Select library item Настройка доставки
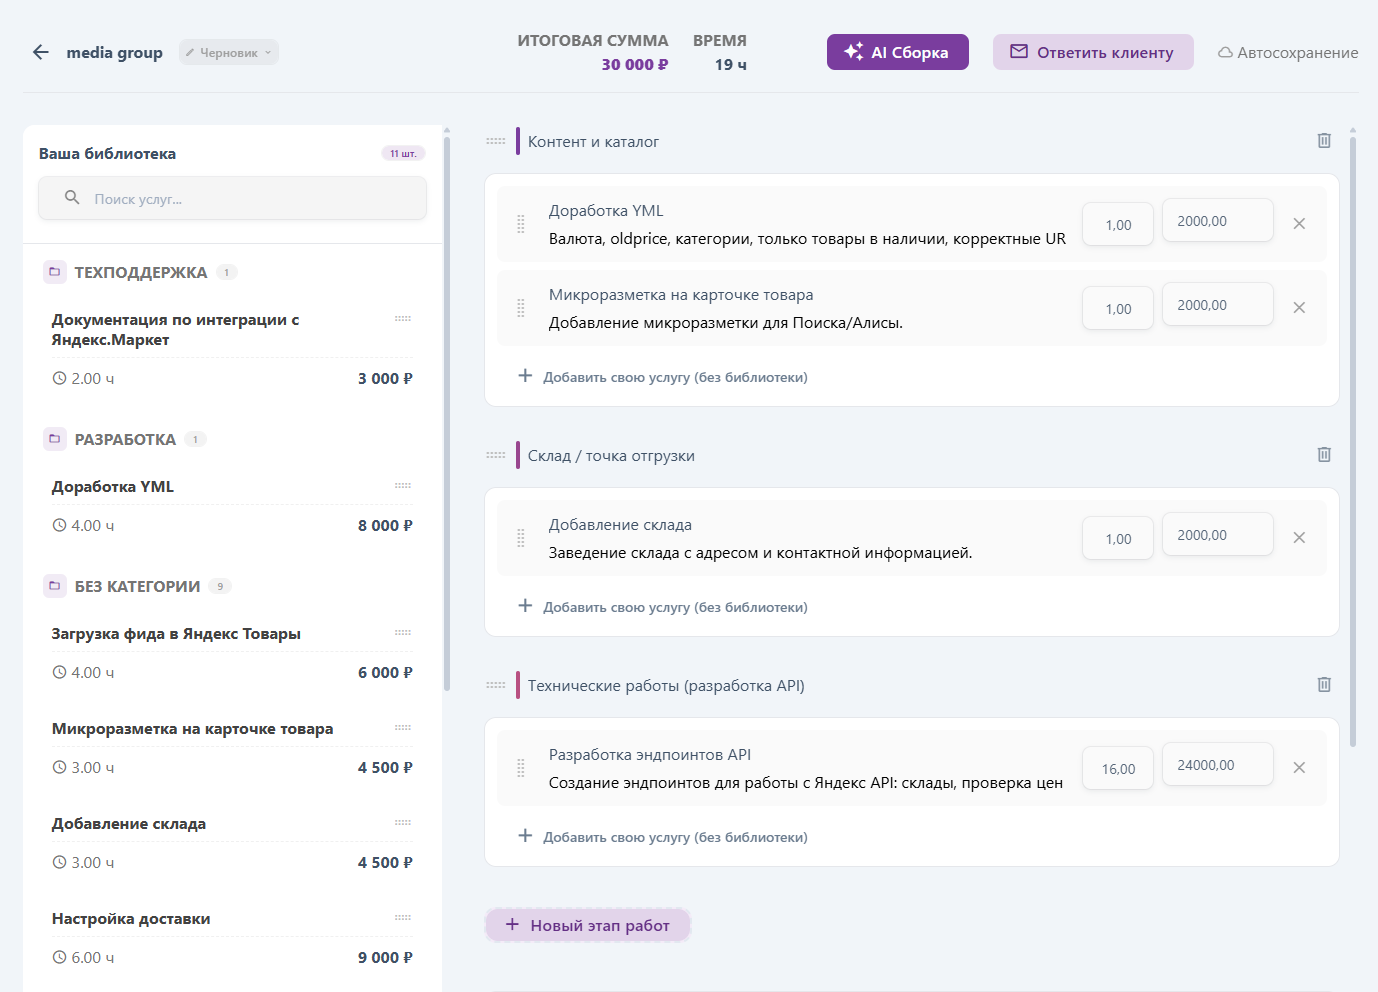 tap(232, 937)
